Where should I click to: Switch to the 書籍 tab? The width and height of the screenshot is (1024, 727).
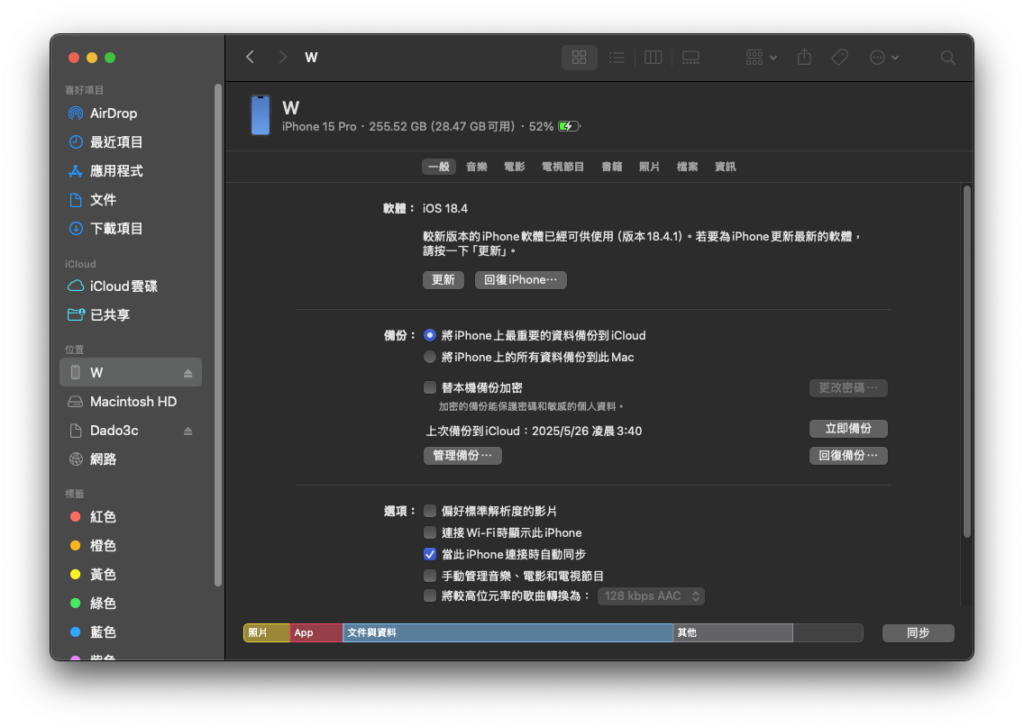[x=612, y=167]
